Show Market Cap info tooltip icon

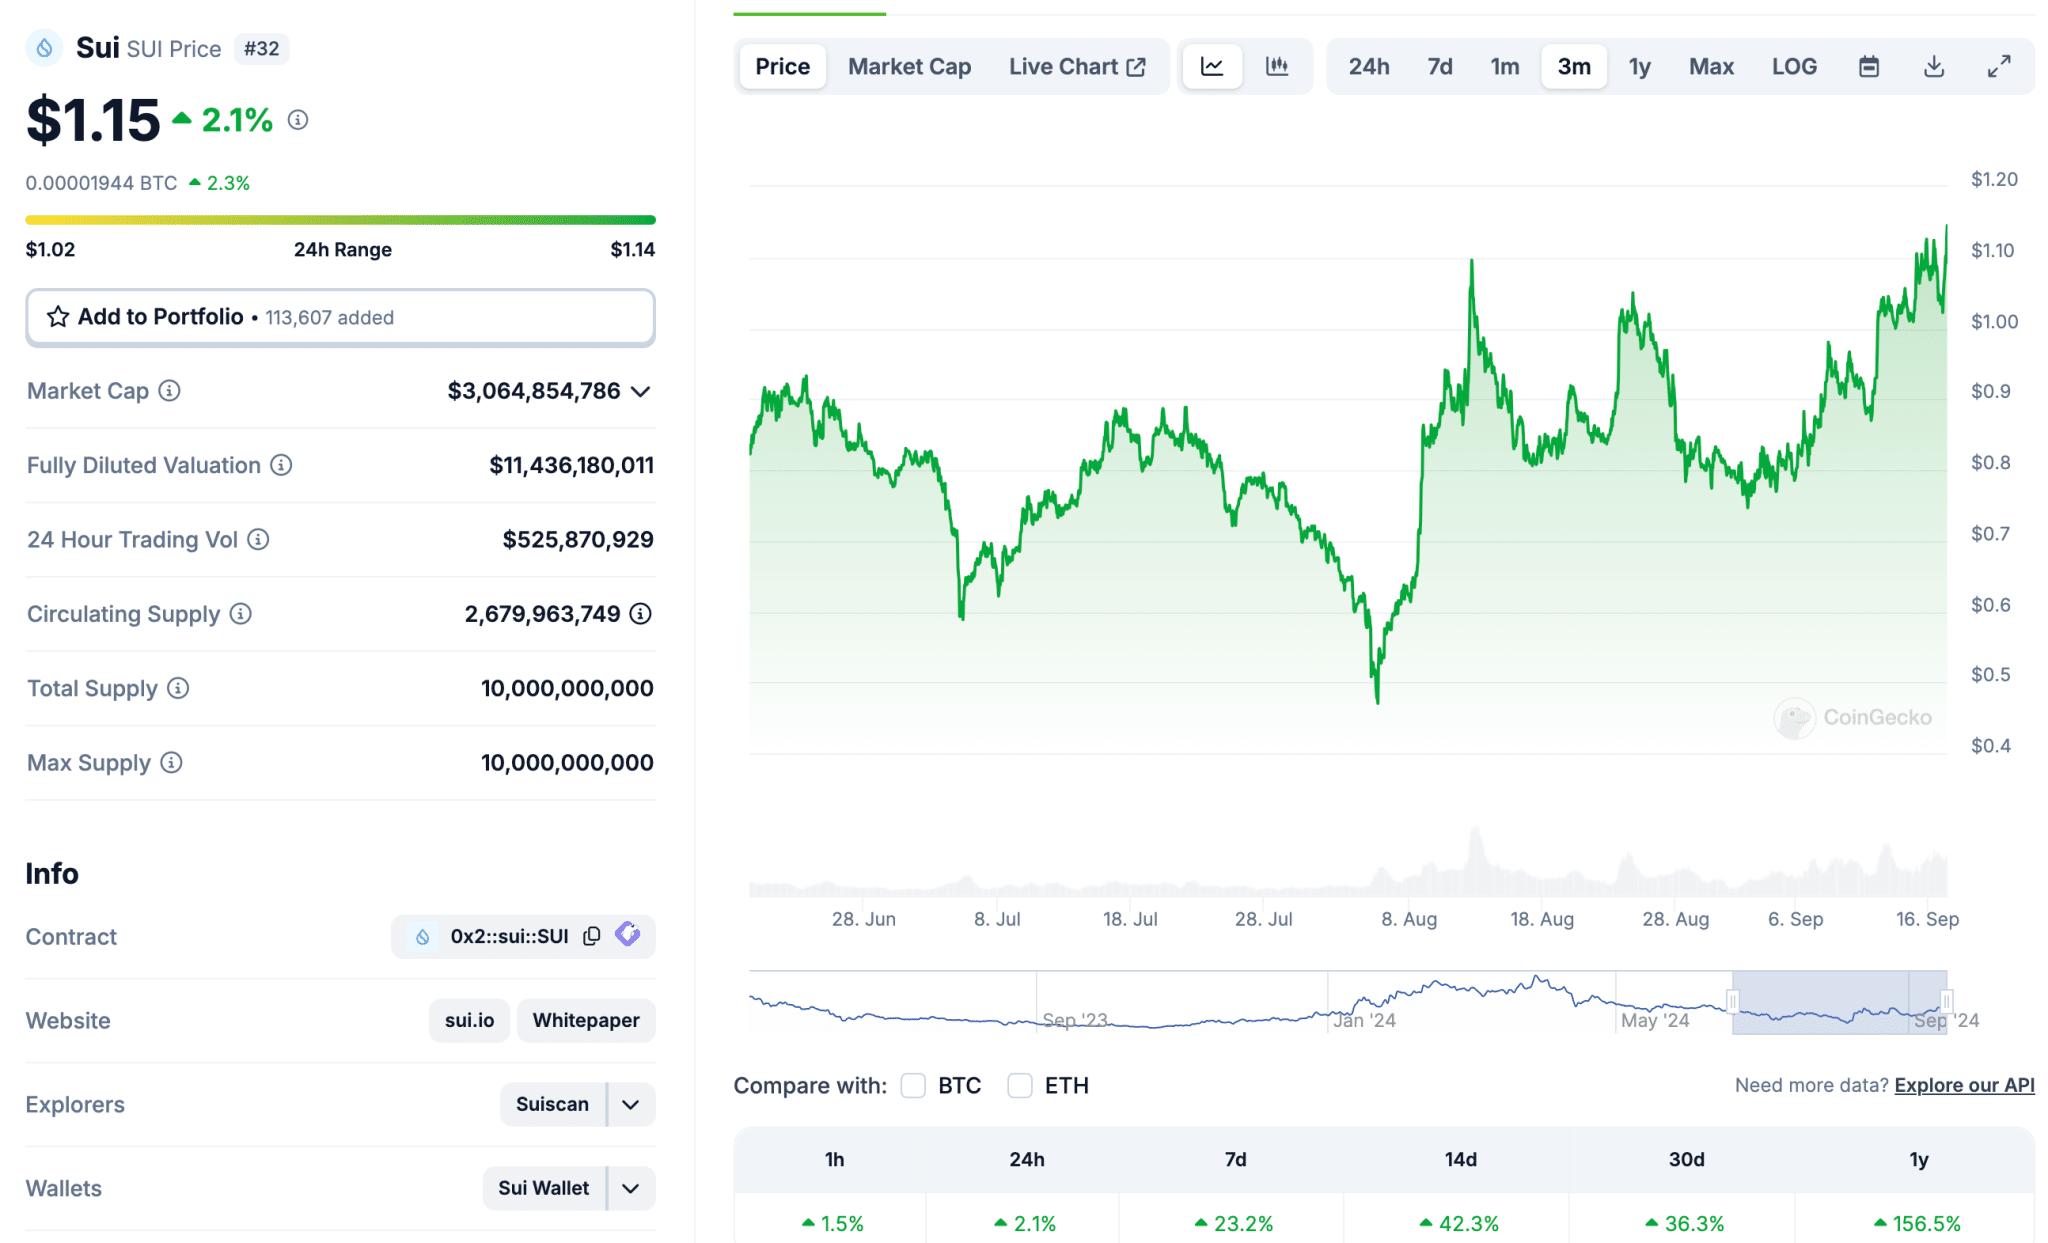tap(170, 391)
